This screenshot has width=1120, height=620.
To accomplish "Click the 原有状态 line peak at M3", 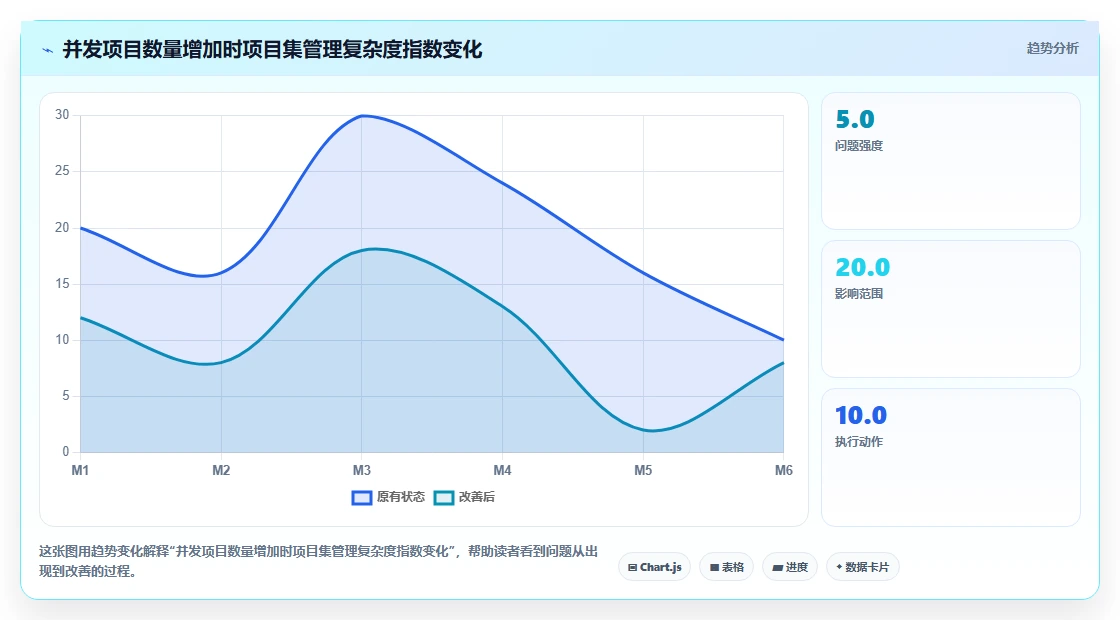I will pos(362,116).
